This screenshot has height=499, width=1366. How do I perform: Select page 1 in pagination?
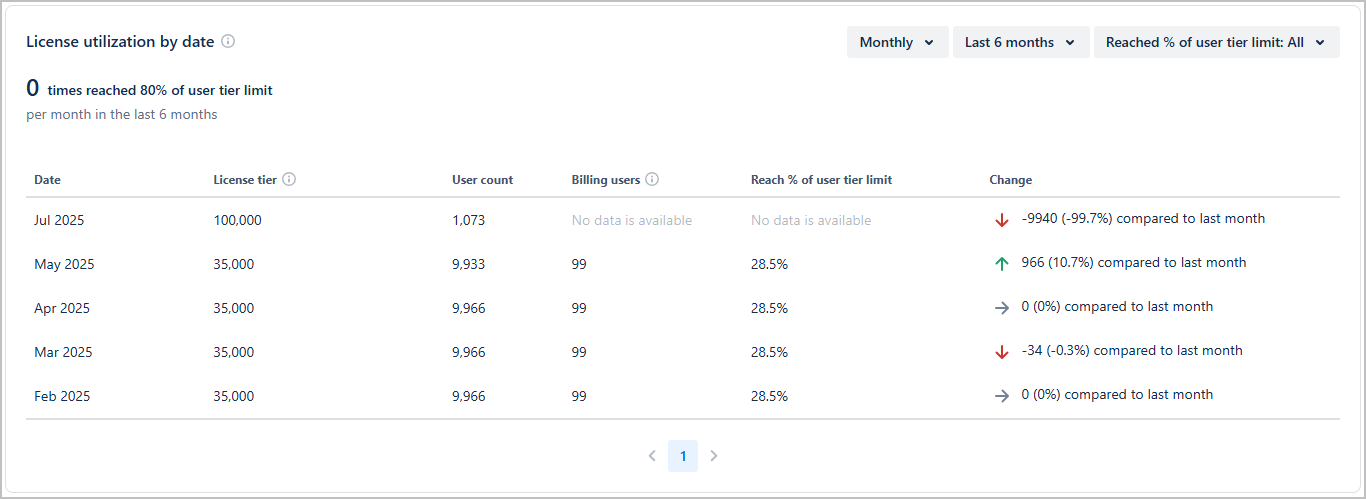[x=683, y=456]
